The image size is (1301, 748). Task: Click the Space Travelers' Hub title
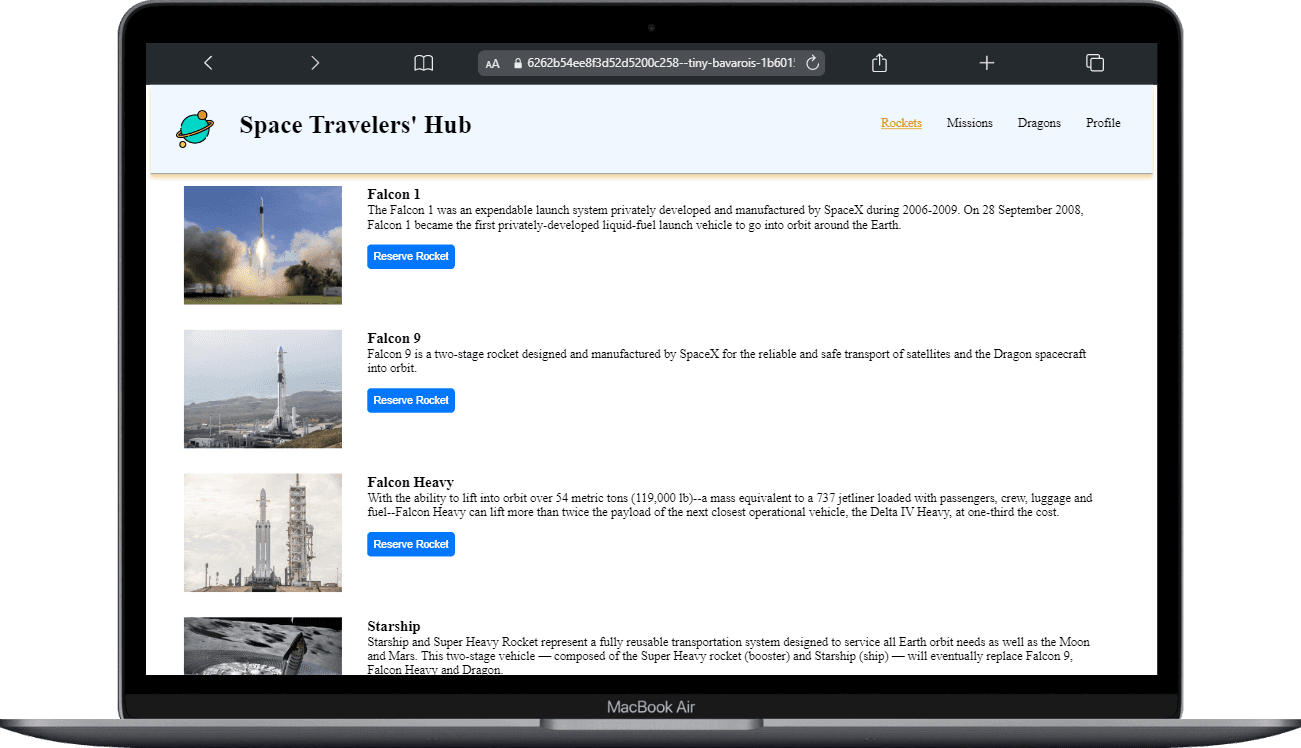[x=355, y=125]
